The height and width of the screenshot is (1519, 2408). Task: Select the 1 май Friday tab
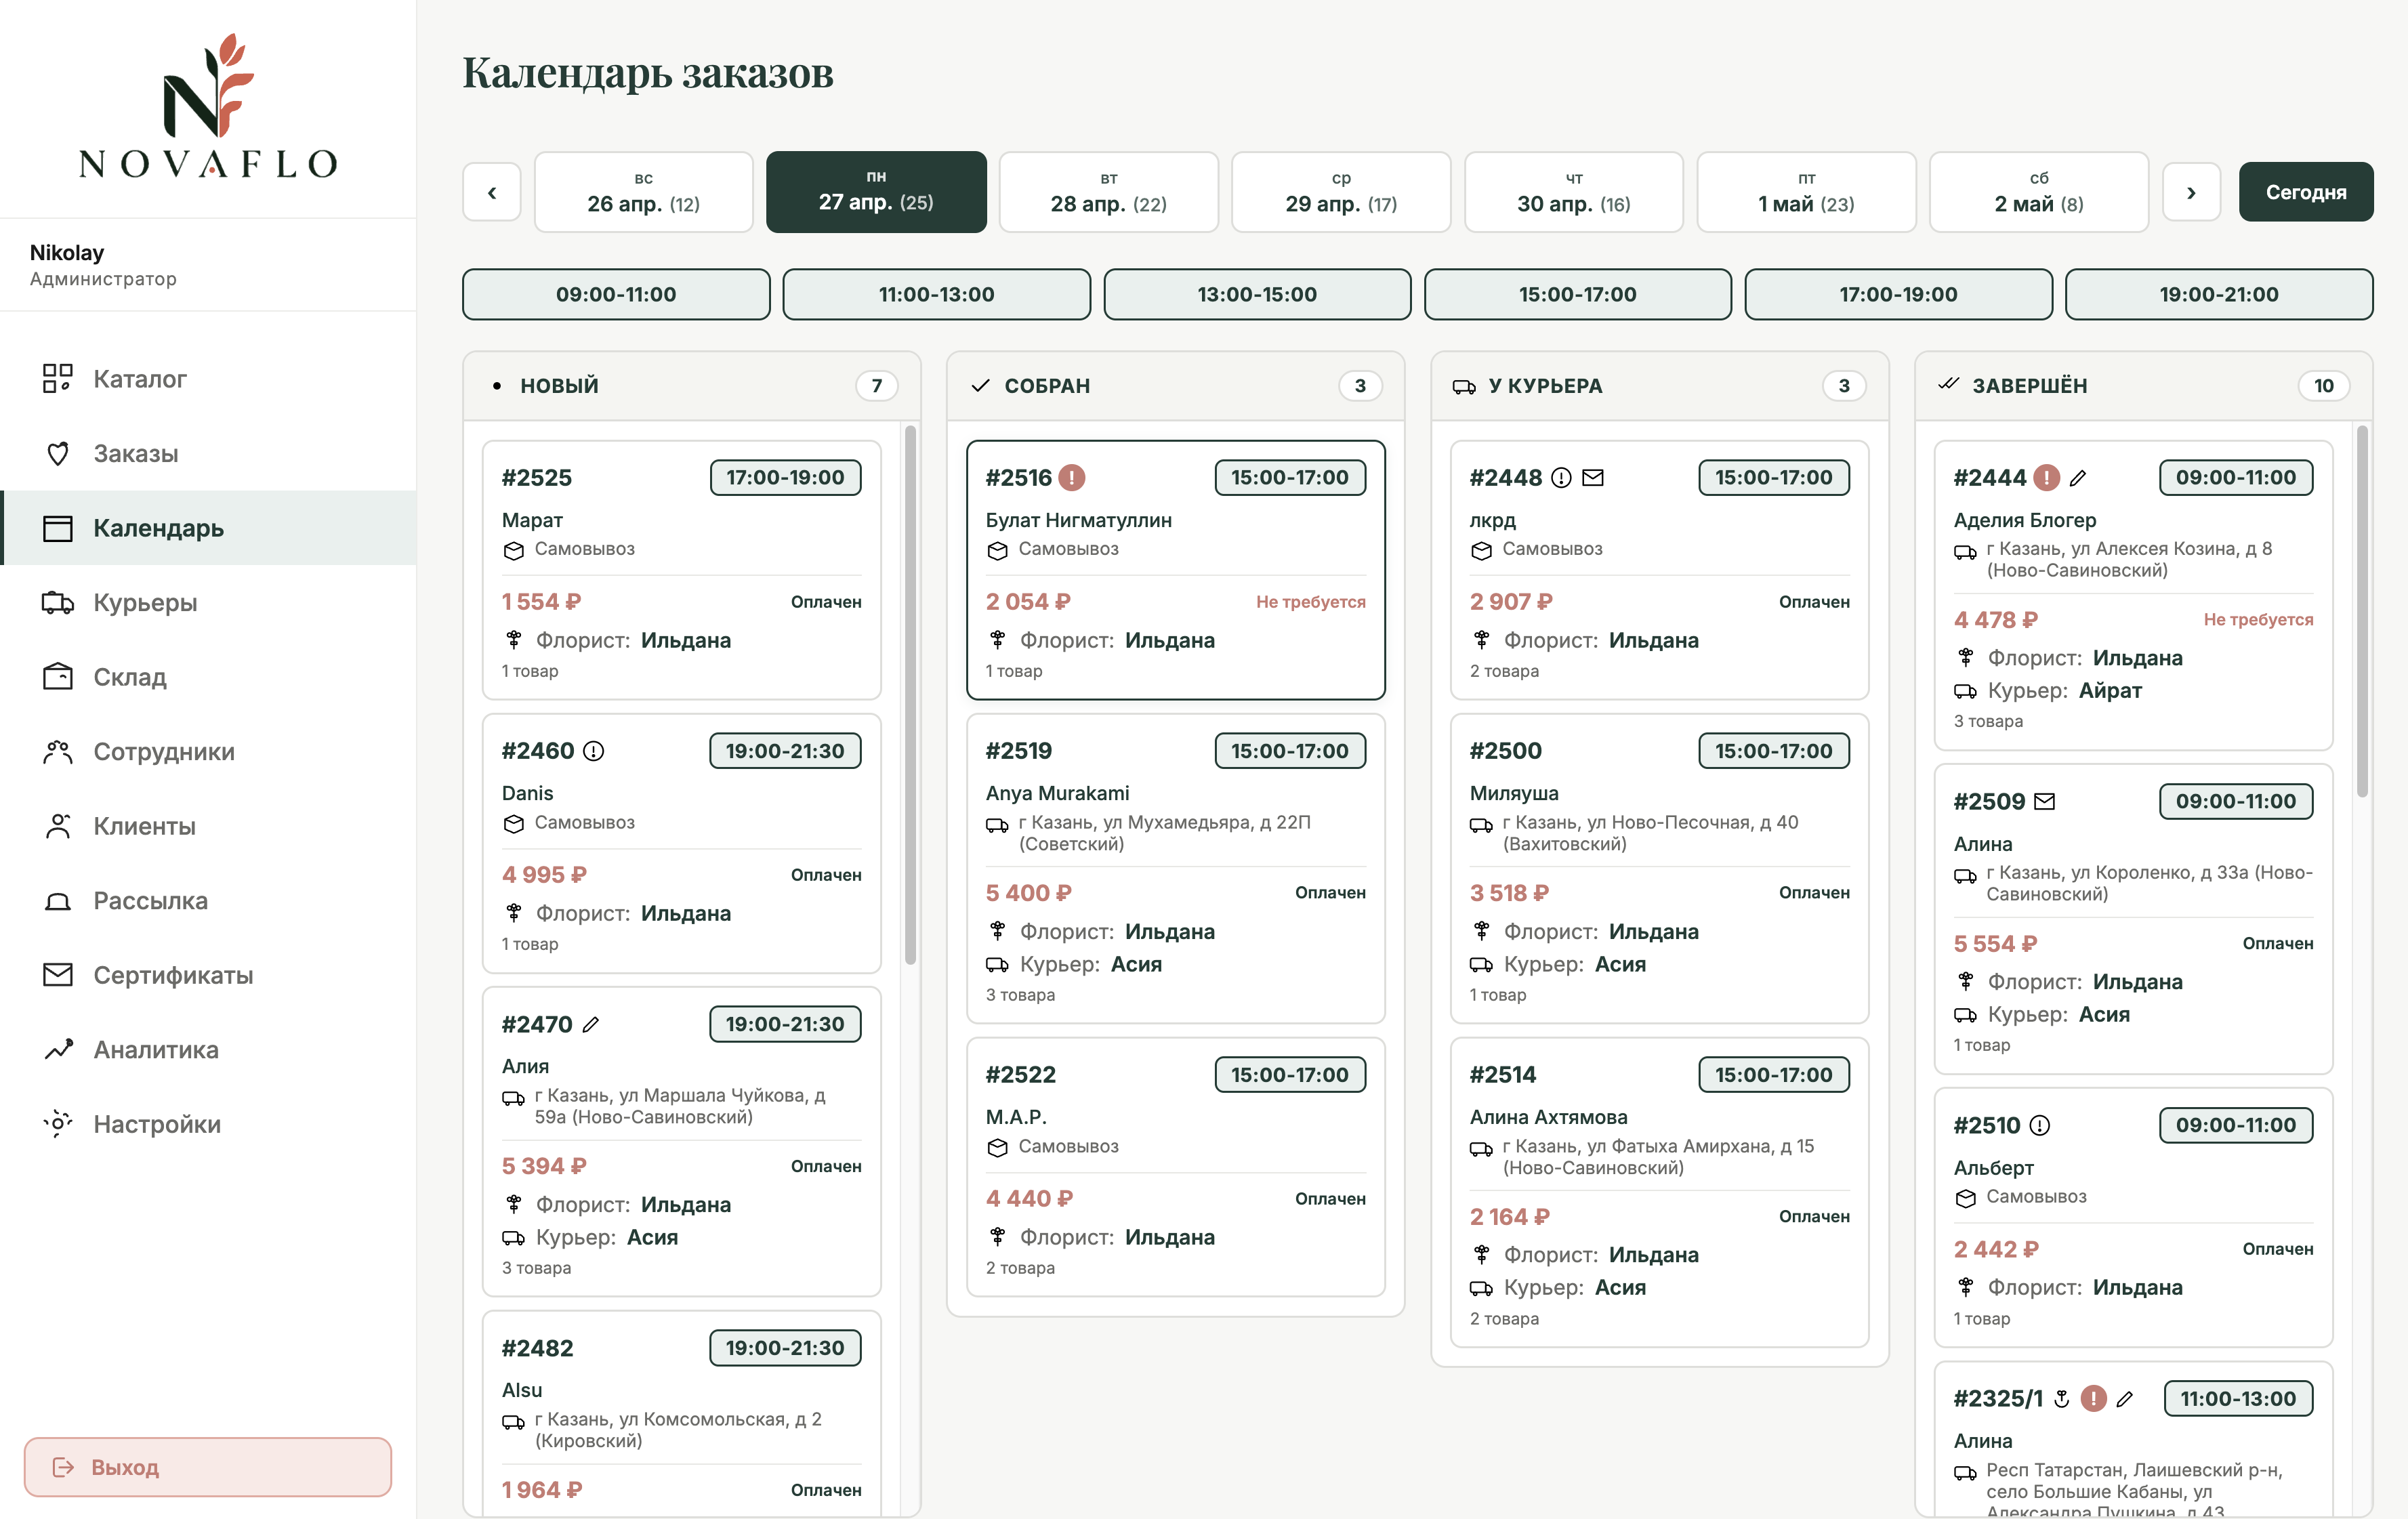coord(1806,192)
